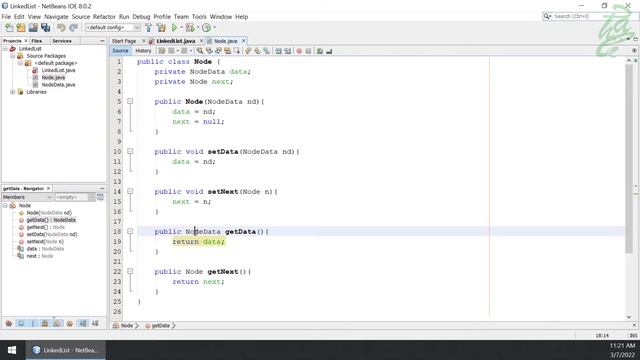Screen dimensions: 640x360
Task: Collapse the LinkedList project tree node
Action: (x=5, y=49)
